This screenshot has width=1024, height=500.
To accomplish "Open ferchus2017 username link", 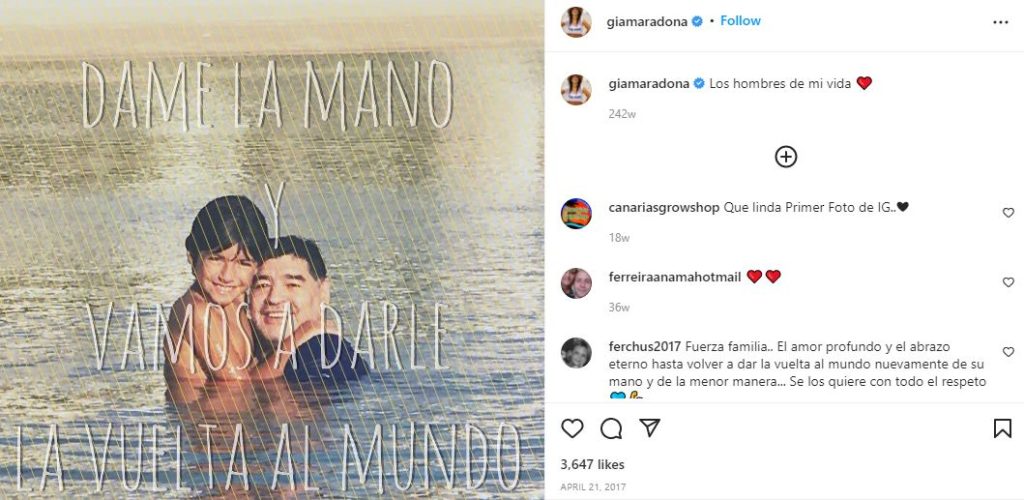I will point(645,347).
